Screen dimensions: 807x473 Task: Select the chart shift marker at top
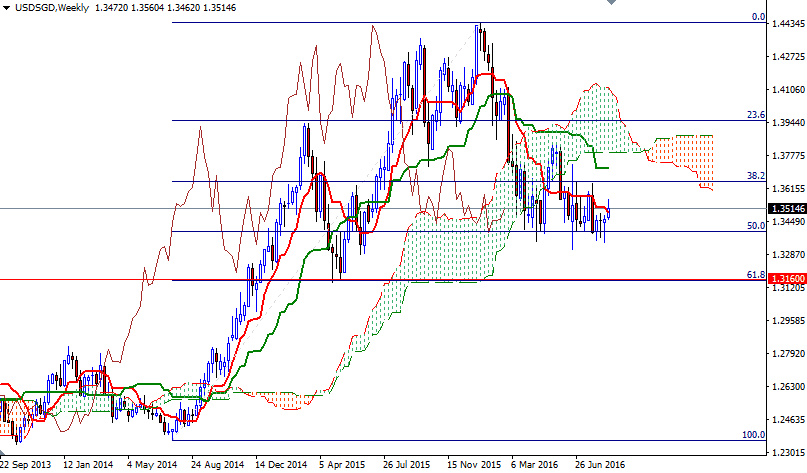tap(611, 2)
